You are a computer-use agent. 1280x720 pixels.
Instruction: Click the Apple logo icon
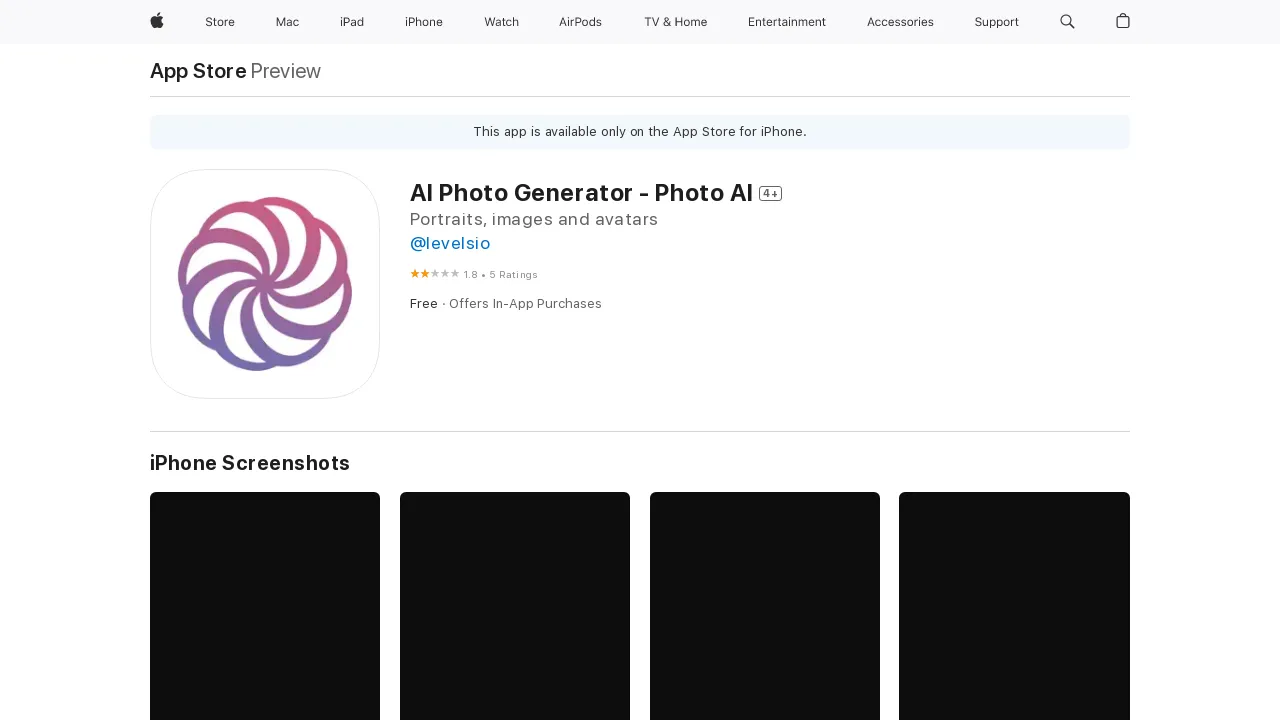point(156,21)
